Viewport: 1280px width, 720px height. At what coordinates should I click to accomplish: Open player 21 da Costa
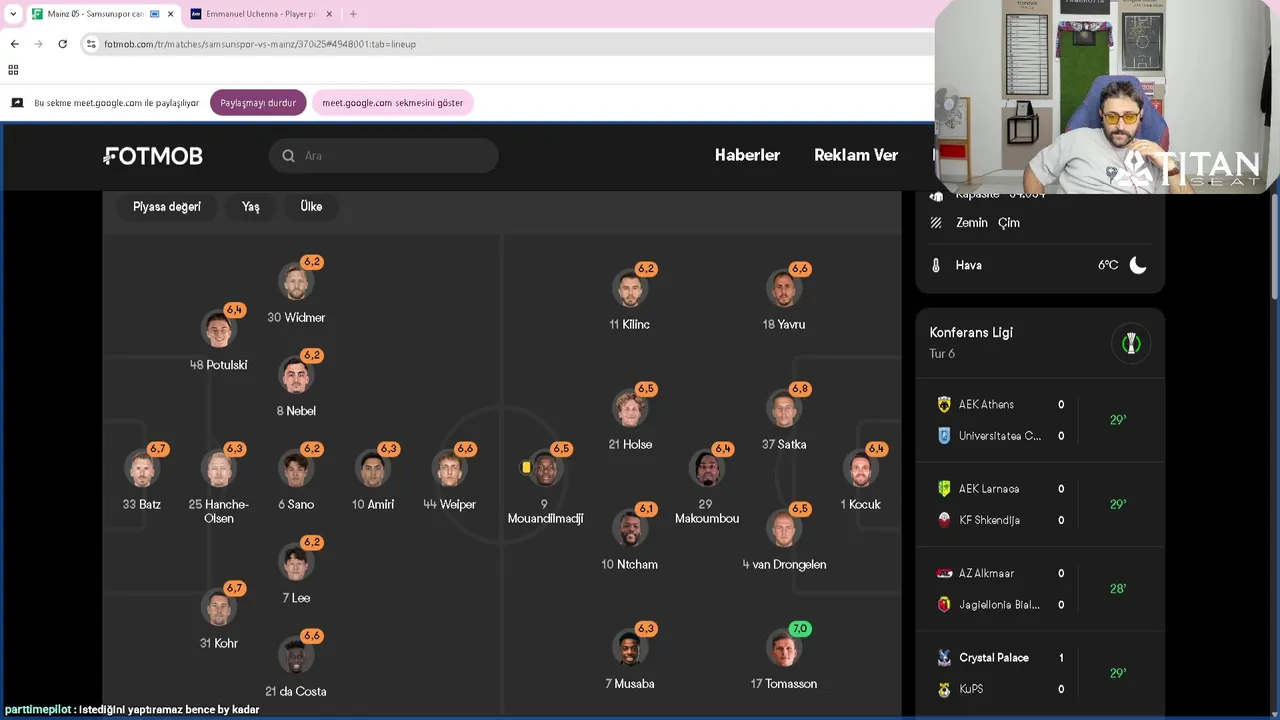point(296,664)
